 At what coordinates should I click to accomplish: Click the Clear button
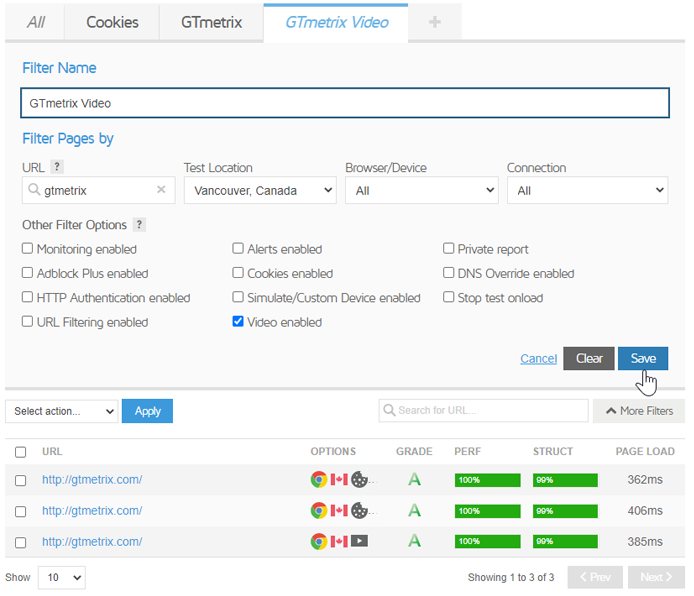[589, 358]
